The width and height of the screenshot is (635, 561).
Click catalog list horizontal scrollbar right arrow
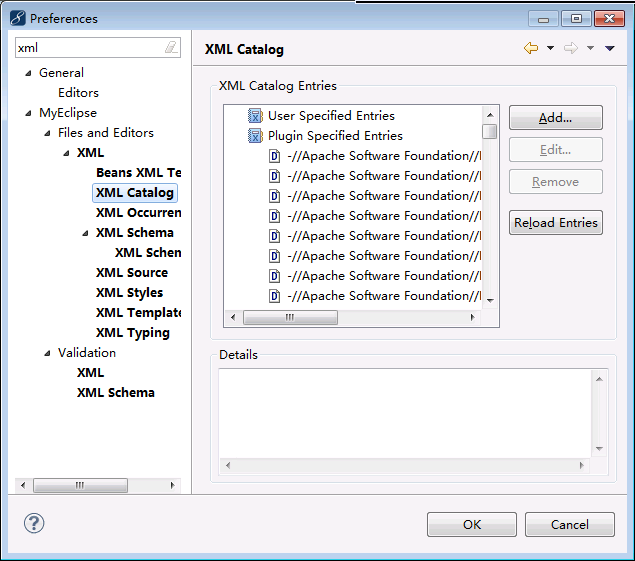(473, 317)
